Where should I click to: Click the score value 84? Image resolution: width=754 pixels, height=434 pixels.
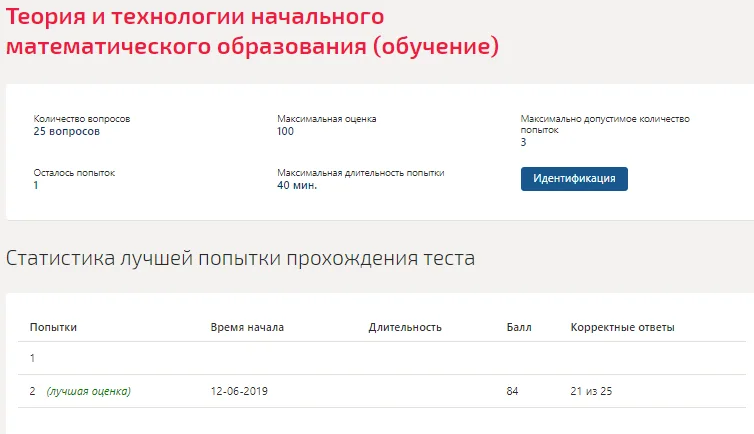click(x=512, y=391)
